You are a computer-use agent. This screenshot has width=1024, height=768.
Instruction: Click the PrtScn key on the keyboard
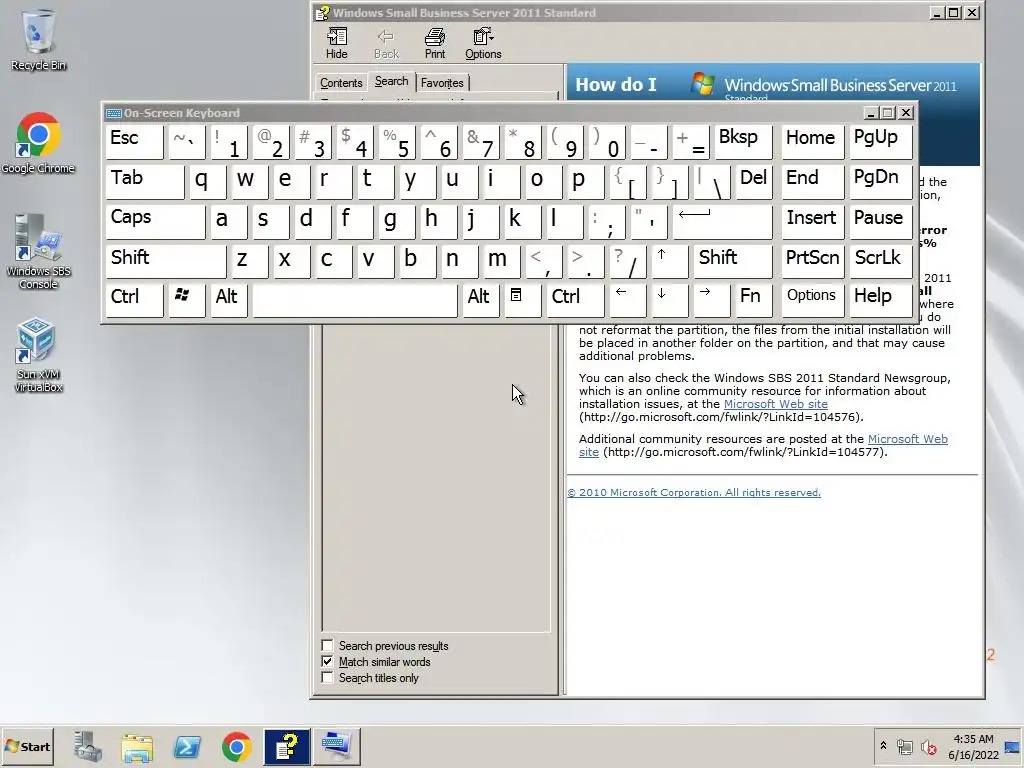812,260
